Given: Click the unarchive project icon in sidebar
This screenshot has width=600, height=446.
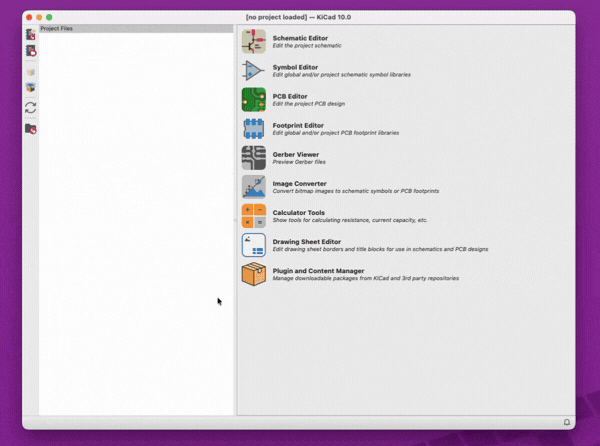Looking at the screenshot, I should [x=31, y=87].
